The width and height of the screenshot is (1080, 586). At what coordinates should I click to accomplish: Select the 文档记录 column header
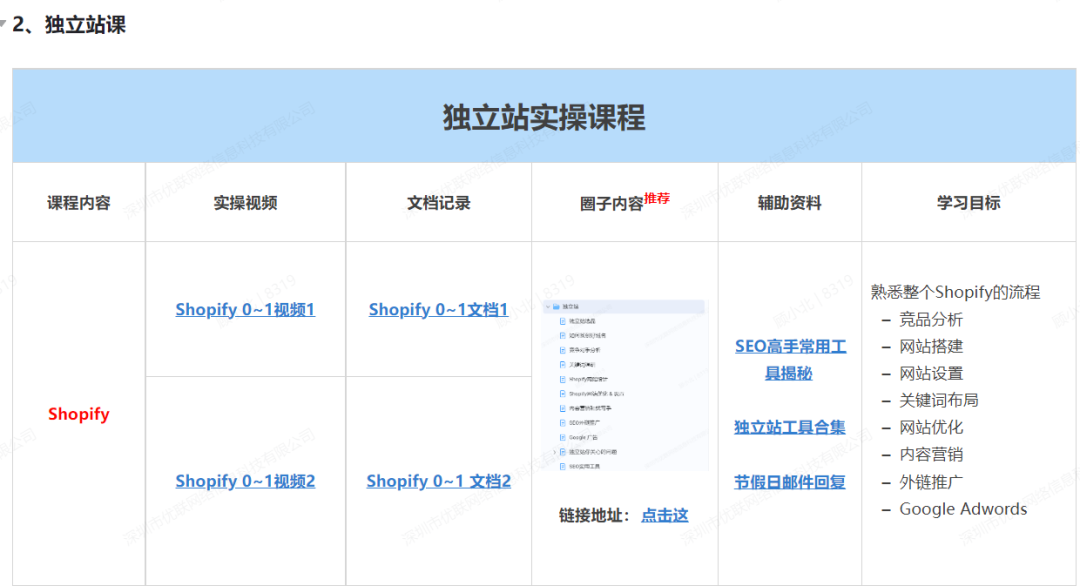click(x=439, y=203)
